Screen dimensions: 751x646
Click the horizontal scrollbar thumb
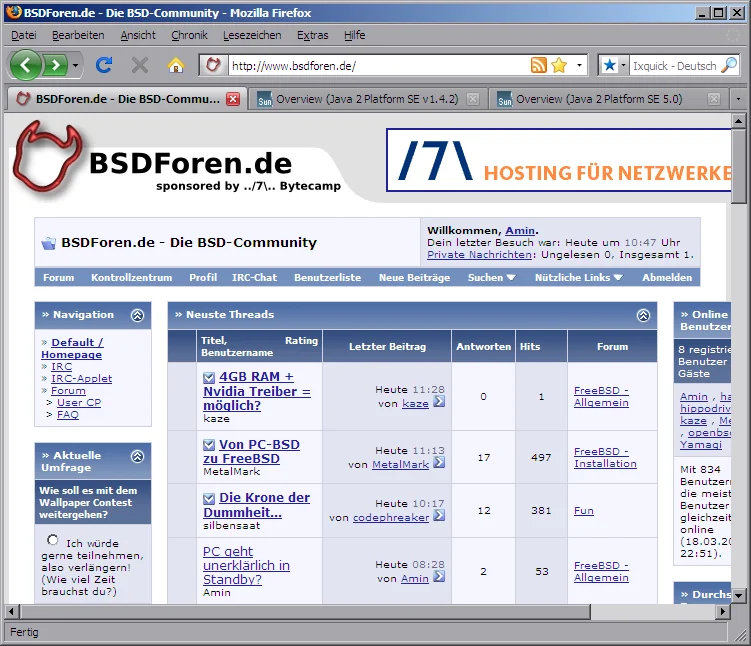[x=306, y=611]
